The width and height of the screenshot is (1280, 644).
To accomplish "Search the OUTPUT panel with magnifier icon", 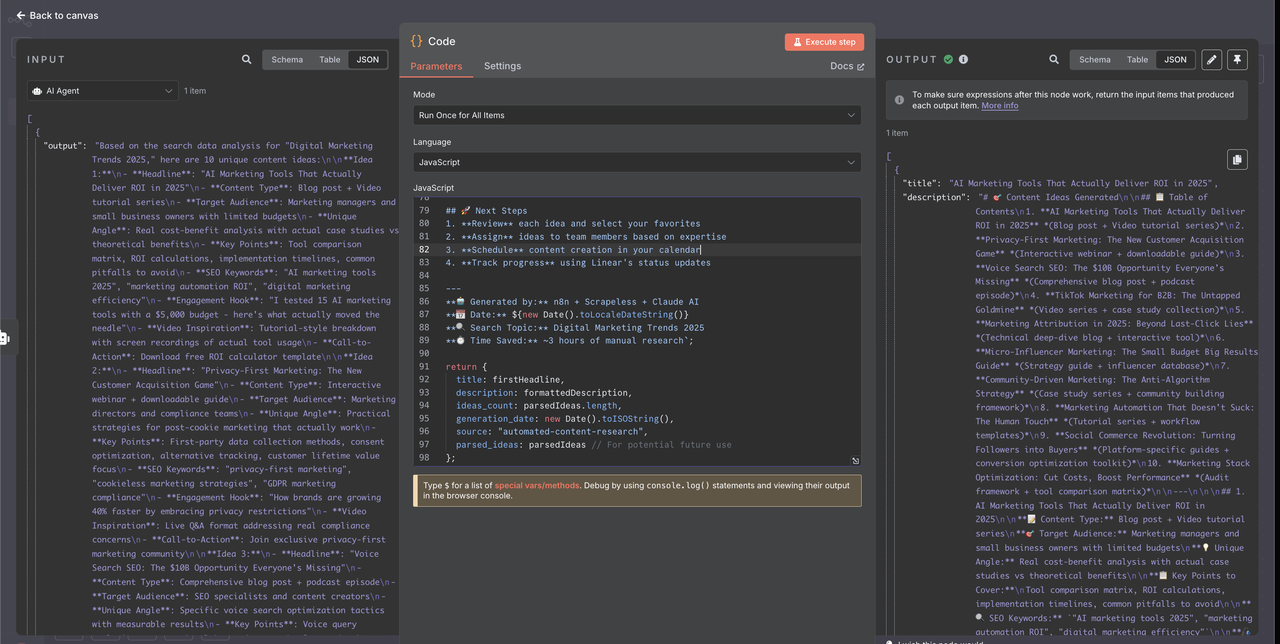I will tap(1054, 59).
